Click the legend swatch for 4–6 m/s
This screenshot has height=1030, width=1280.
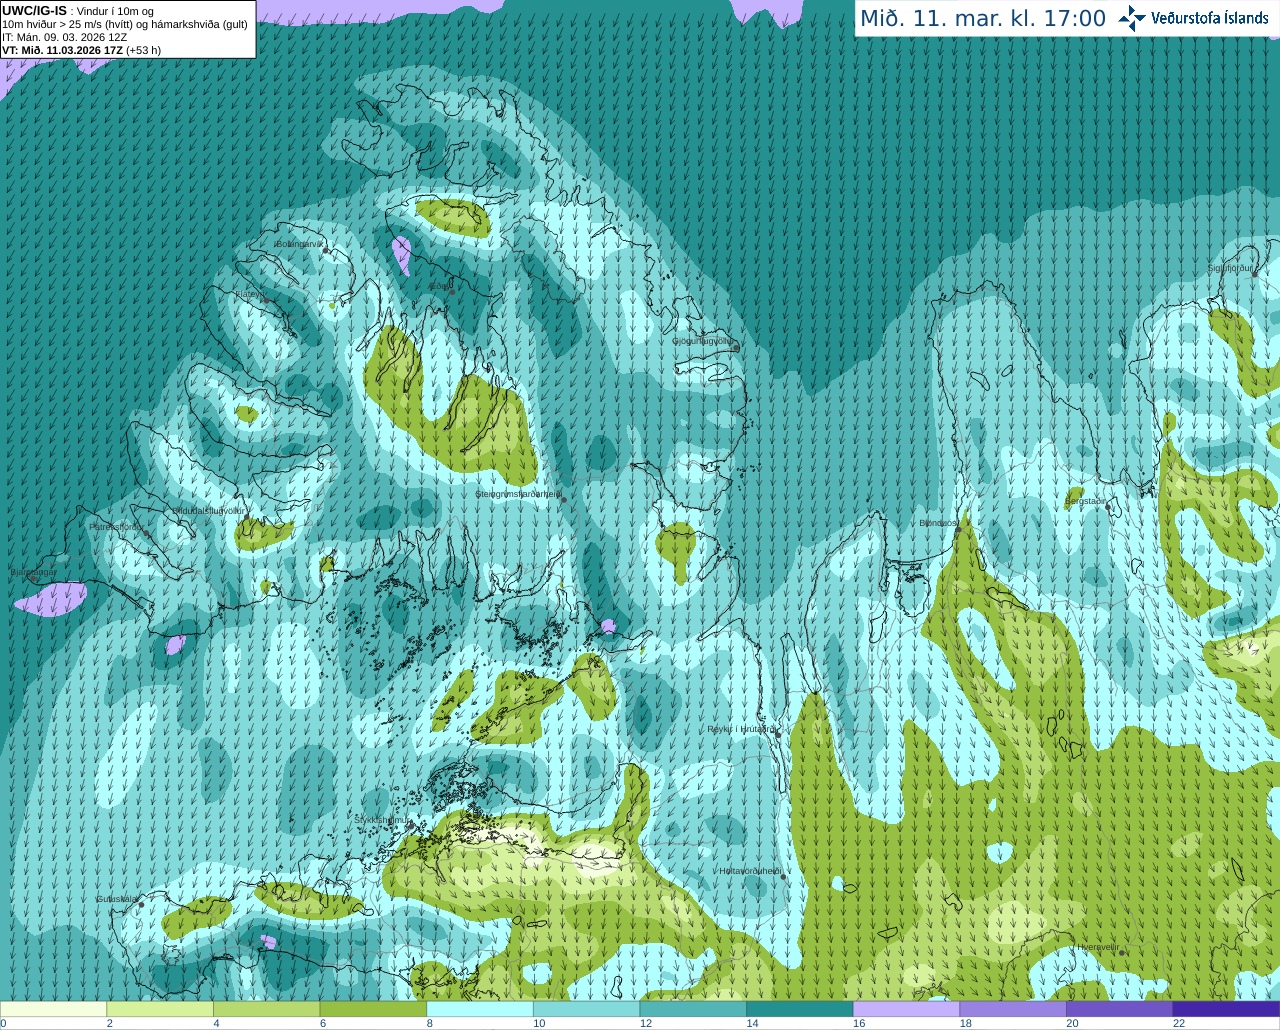pyautogui.click(x=266, y=1008)
